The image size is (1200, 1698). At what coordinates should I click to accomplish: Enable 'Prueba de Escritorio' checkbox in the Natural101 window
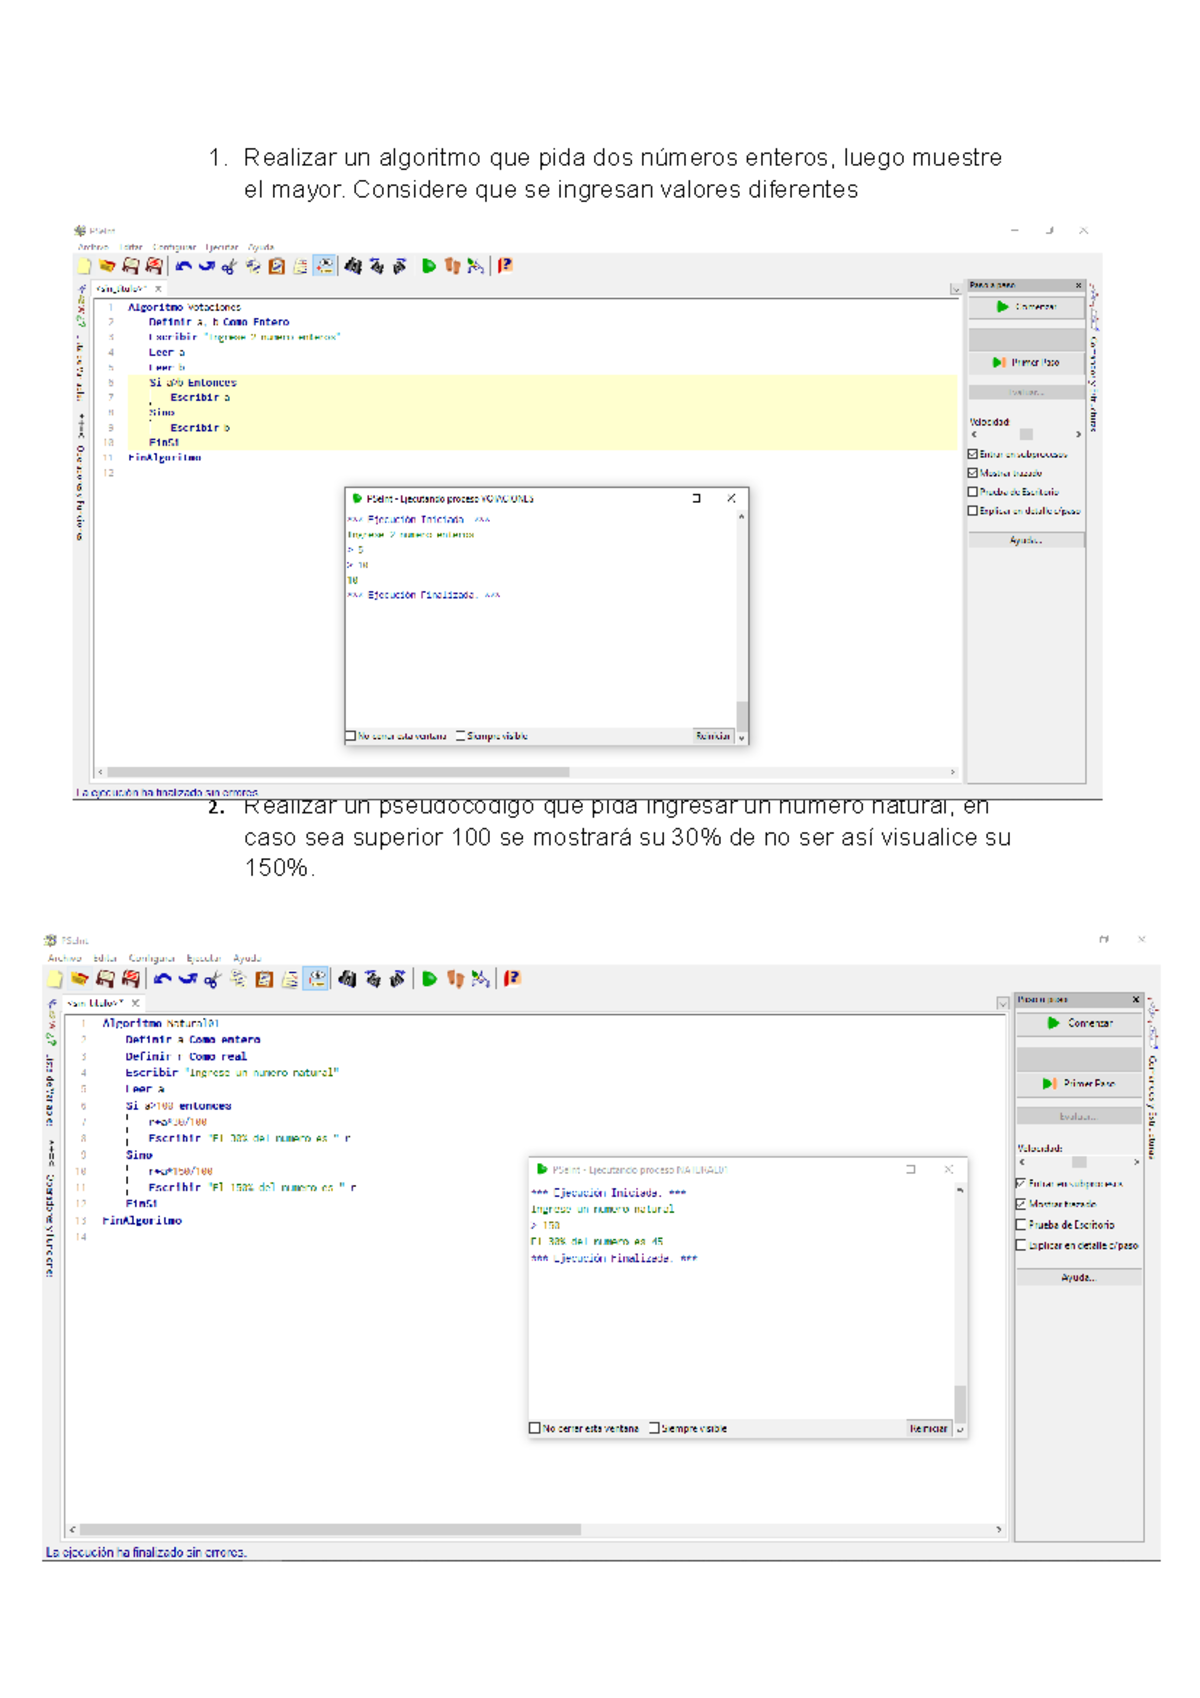point(1021,1225)
